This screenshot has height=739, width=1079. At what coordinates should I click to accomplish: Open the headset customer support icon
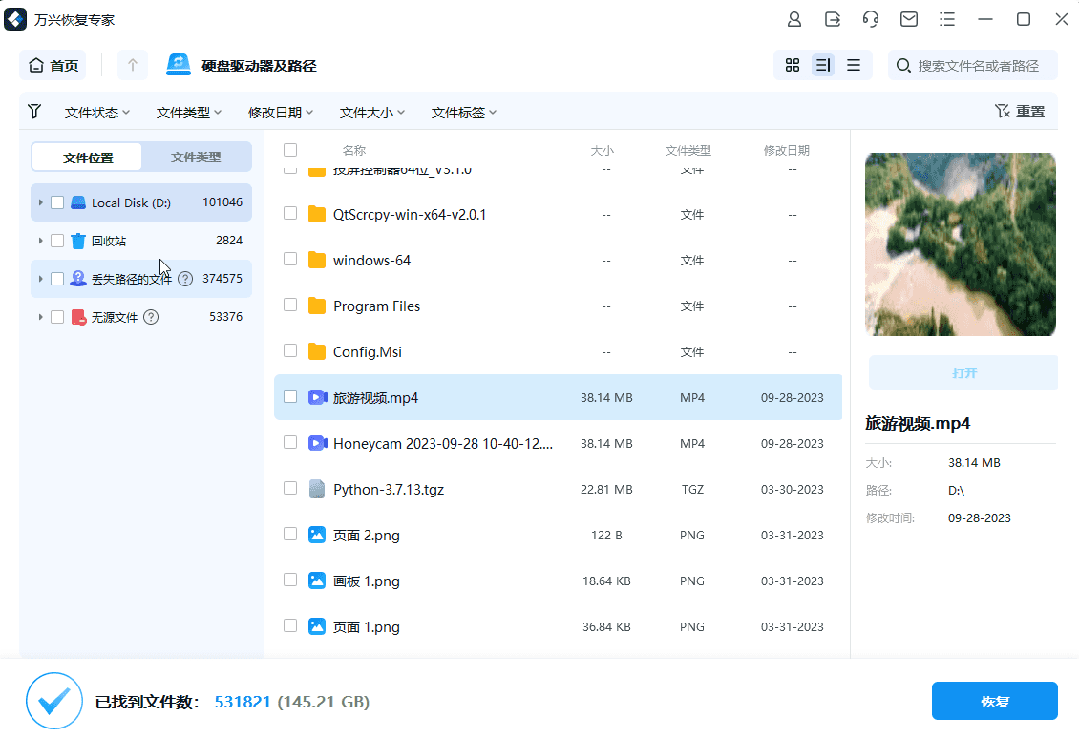point(871,19)
